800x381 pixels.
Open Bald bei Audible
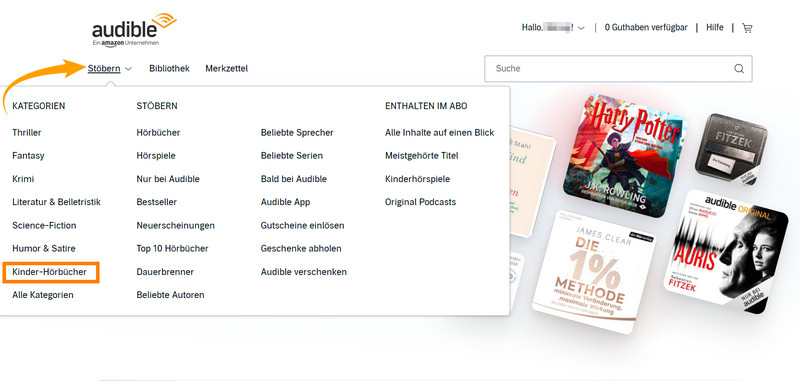point(294,179)
